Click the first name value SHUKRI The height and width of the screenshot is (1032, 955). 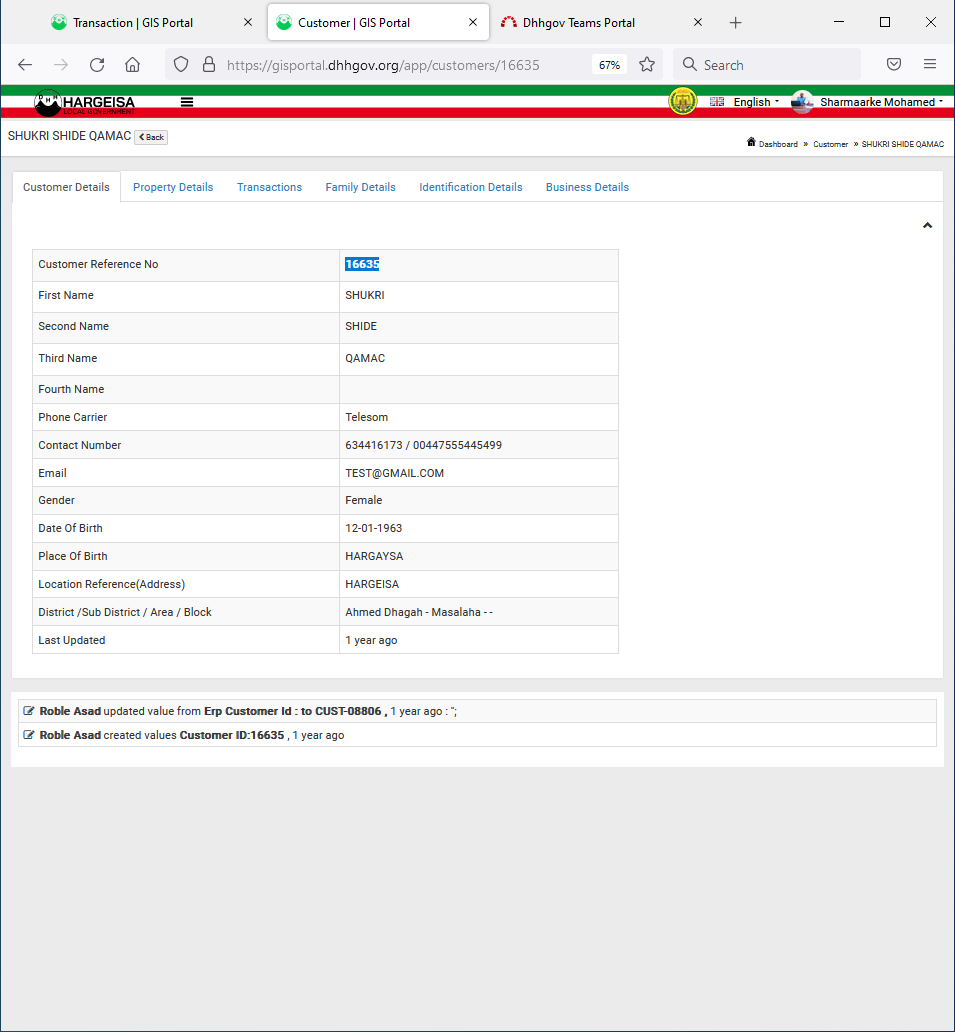click(365, 296)
